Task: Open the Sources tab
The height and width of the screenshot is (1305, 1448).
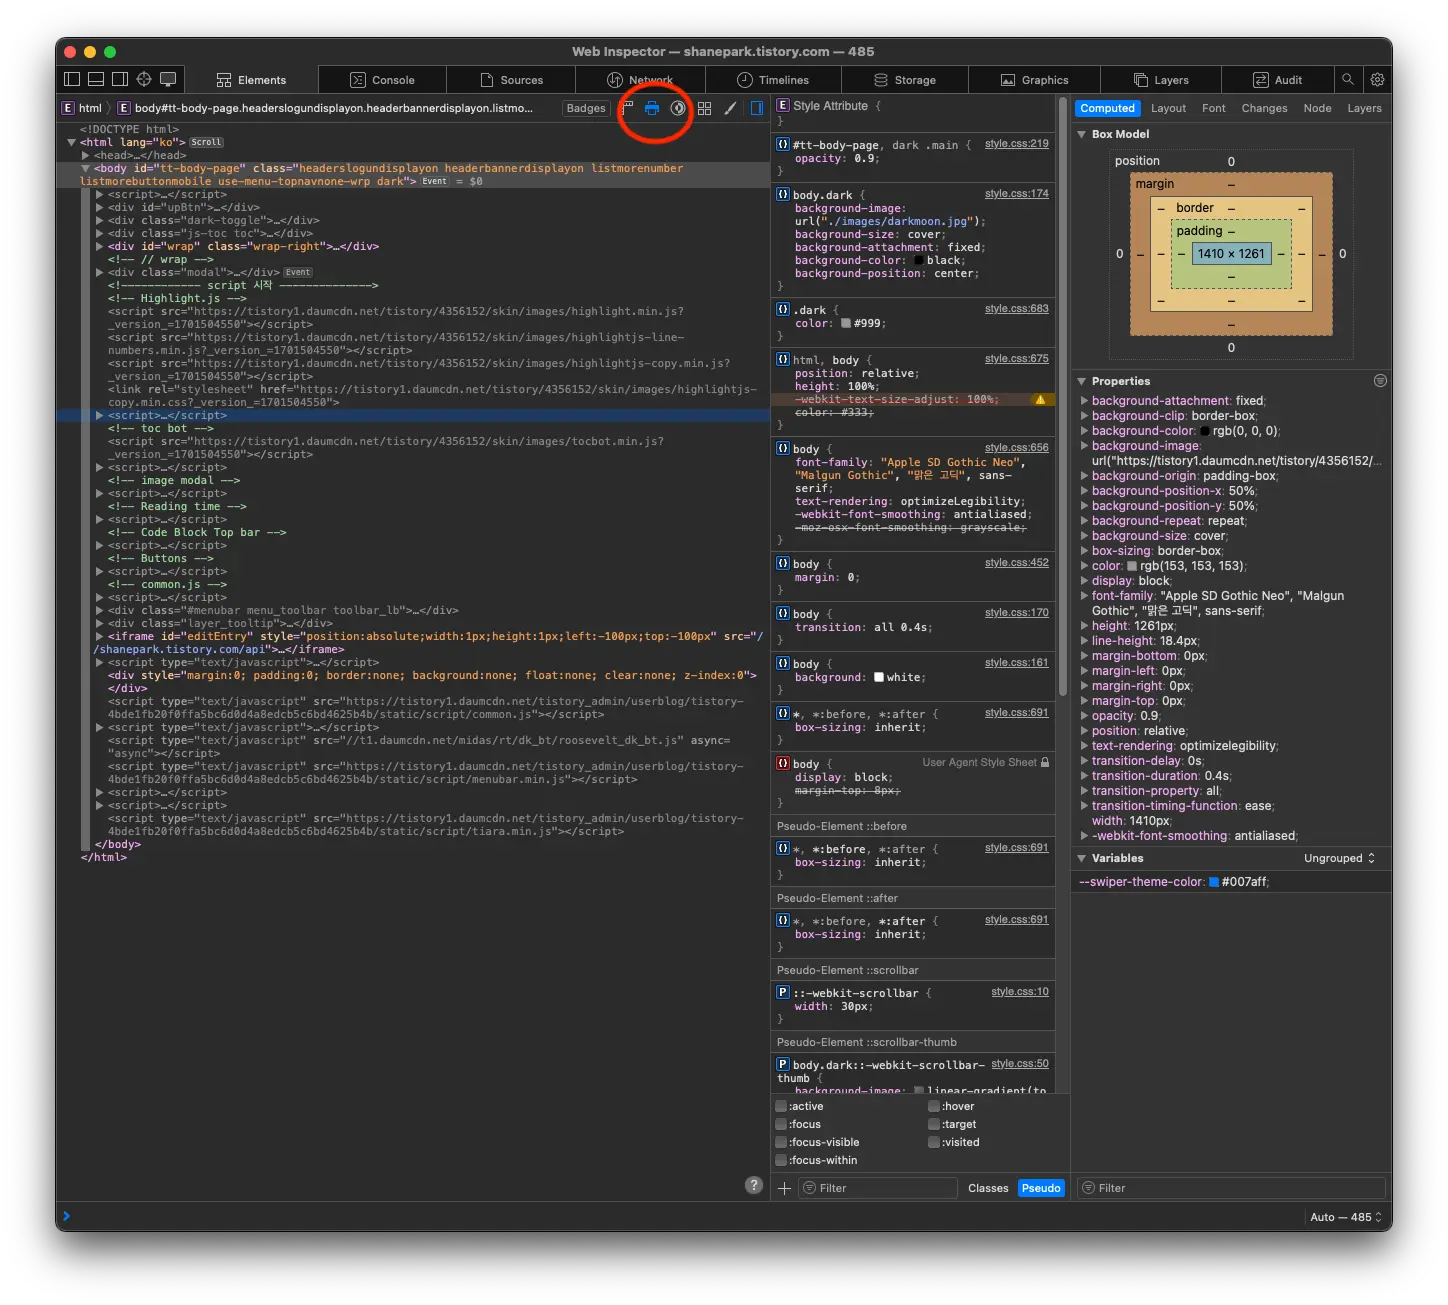Action: 511,80
